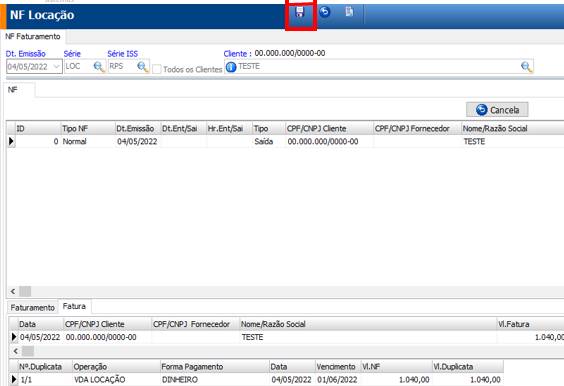Click the Normal cell in NF grid
Image resolution: width=564 pixels, height=386 pixels.
point(88,141)
